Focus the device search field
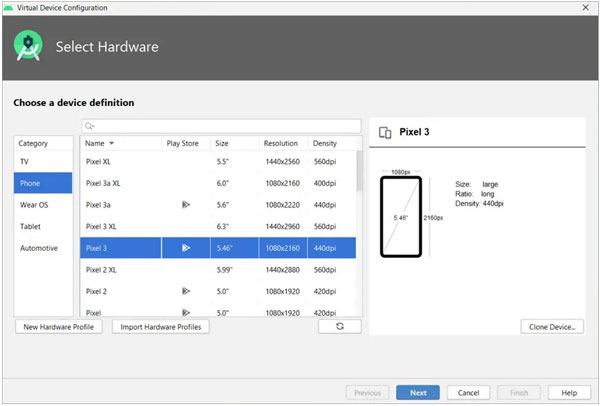Screen dimensions: 600x406 pos(221,126)
